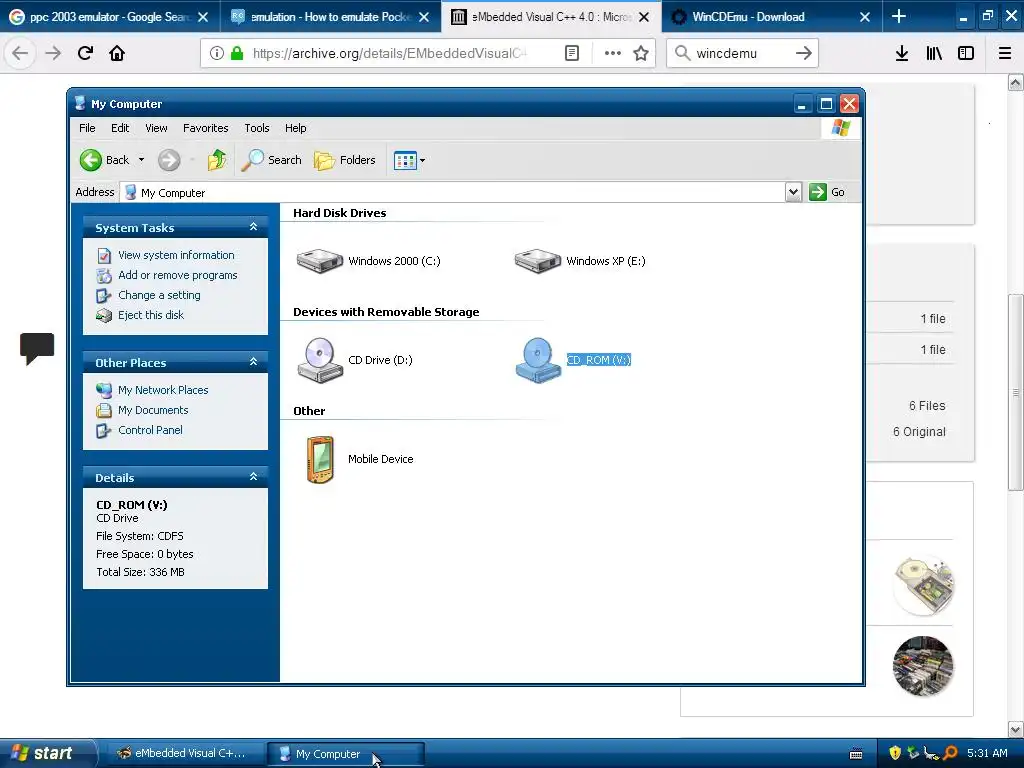Open Firefox hamburger menu
Viewport: 1024px width, 768px height.
point(1005,53)
